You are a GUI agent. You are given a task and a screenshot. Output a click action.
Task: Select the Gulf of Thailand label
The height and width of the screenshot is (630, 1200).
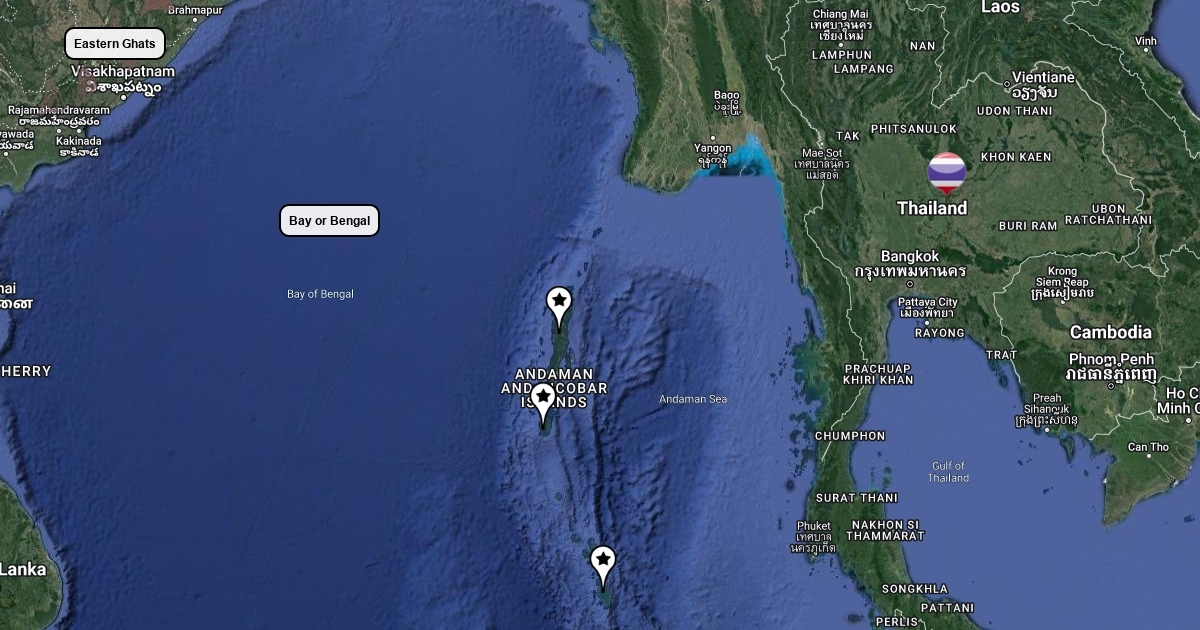[x=948, y=472]
